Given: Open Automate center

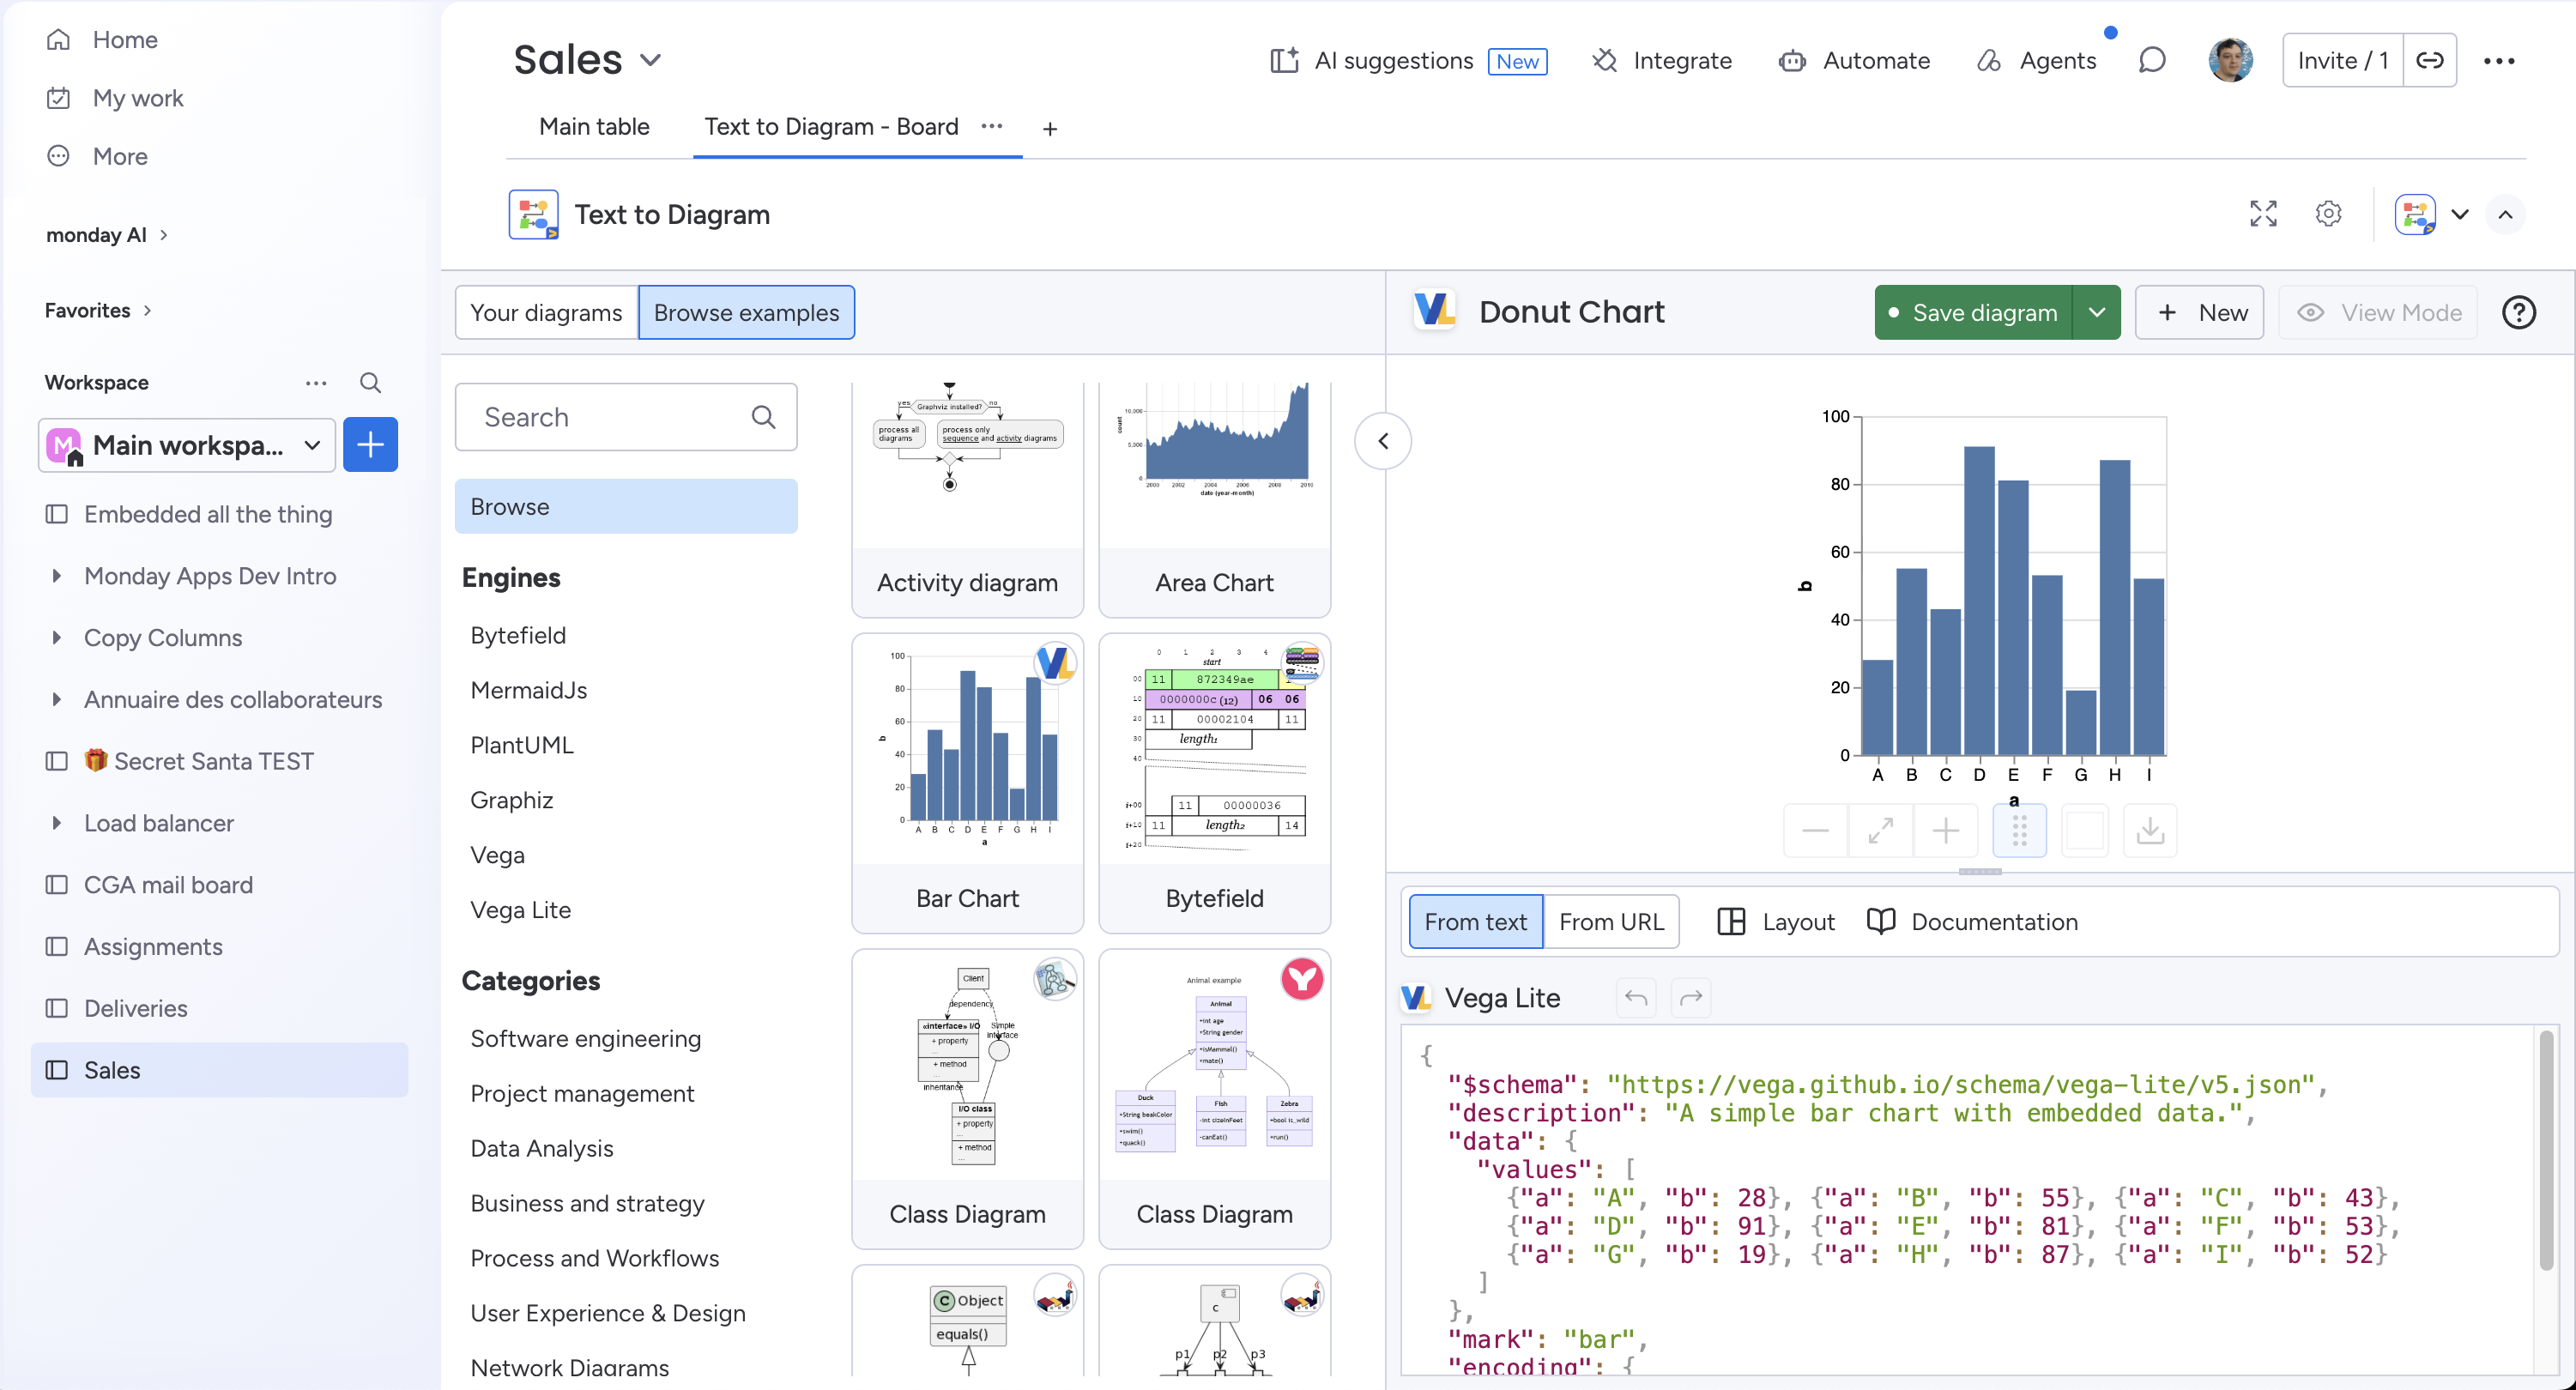Looking at the screenshot, I should (x=1854, y=61).
